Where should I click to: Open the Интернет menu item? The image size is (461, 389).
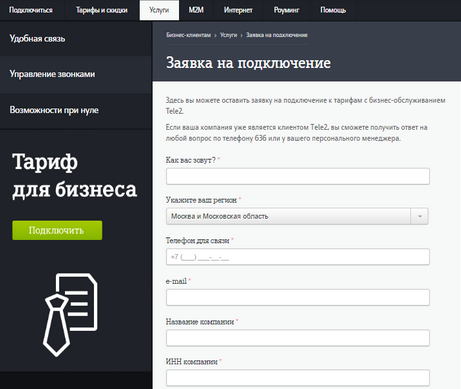(x=238, y=10)
